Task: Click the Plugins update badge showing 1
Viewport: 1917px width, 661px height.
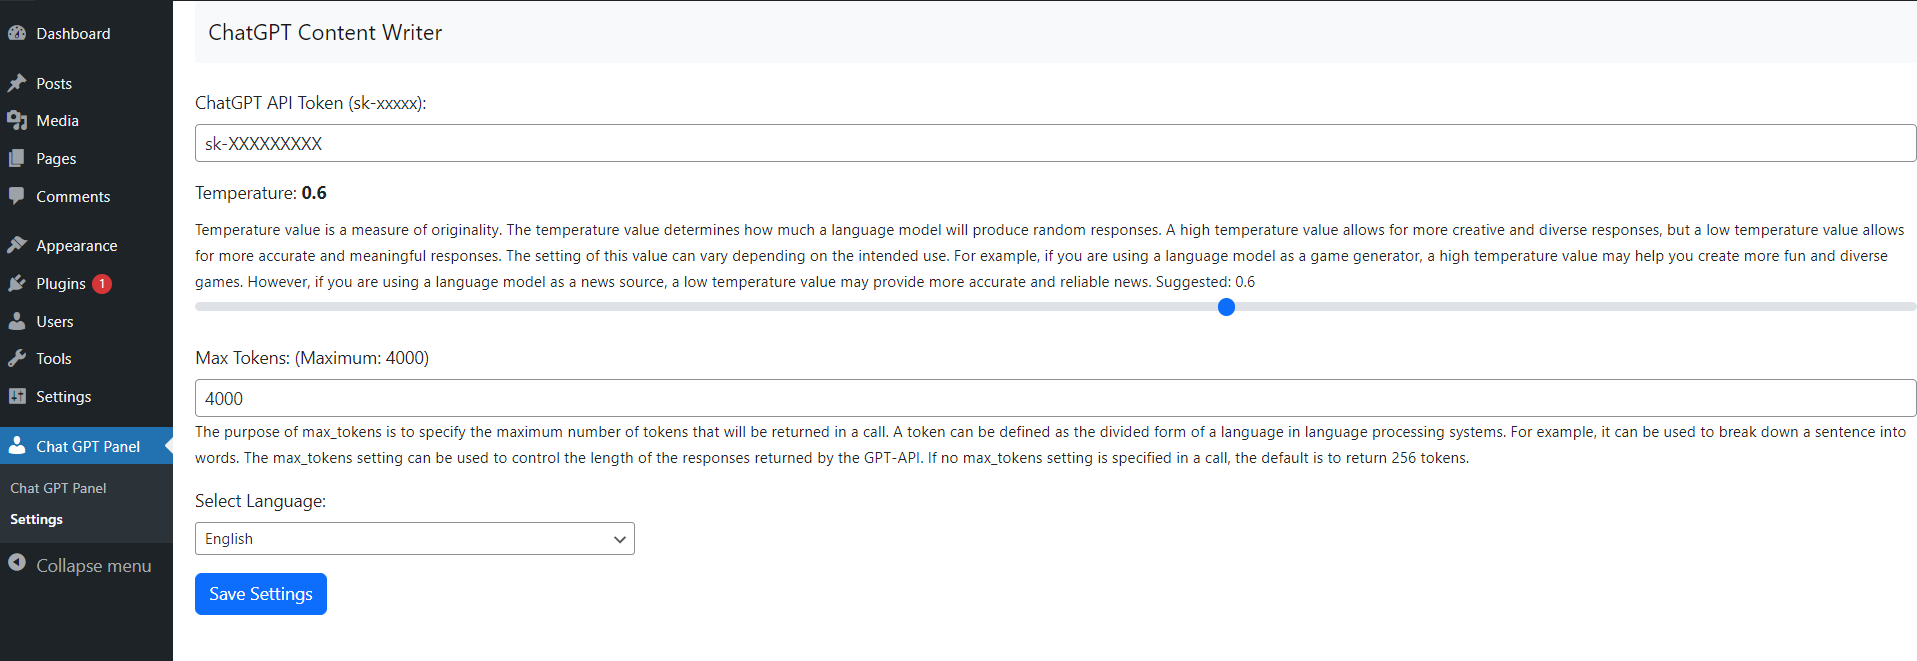Action: (x=102, y=284)
